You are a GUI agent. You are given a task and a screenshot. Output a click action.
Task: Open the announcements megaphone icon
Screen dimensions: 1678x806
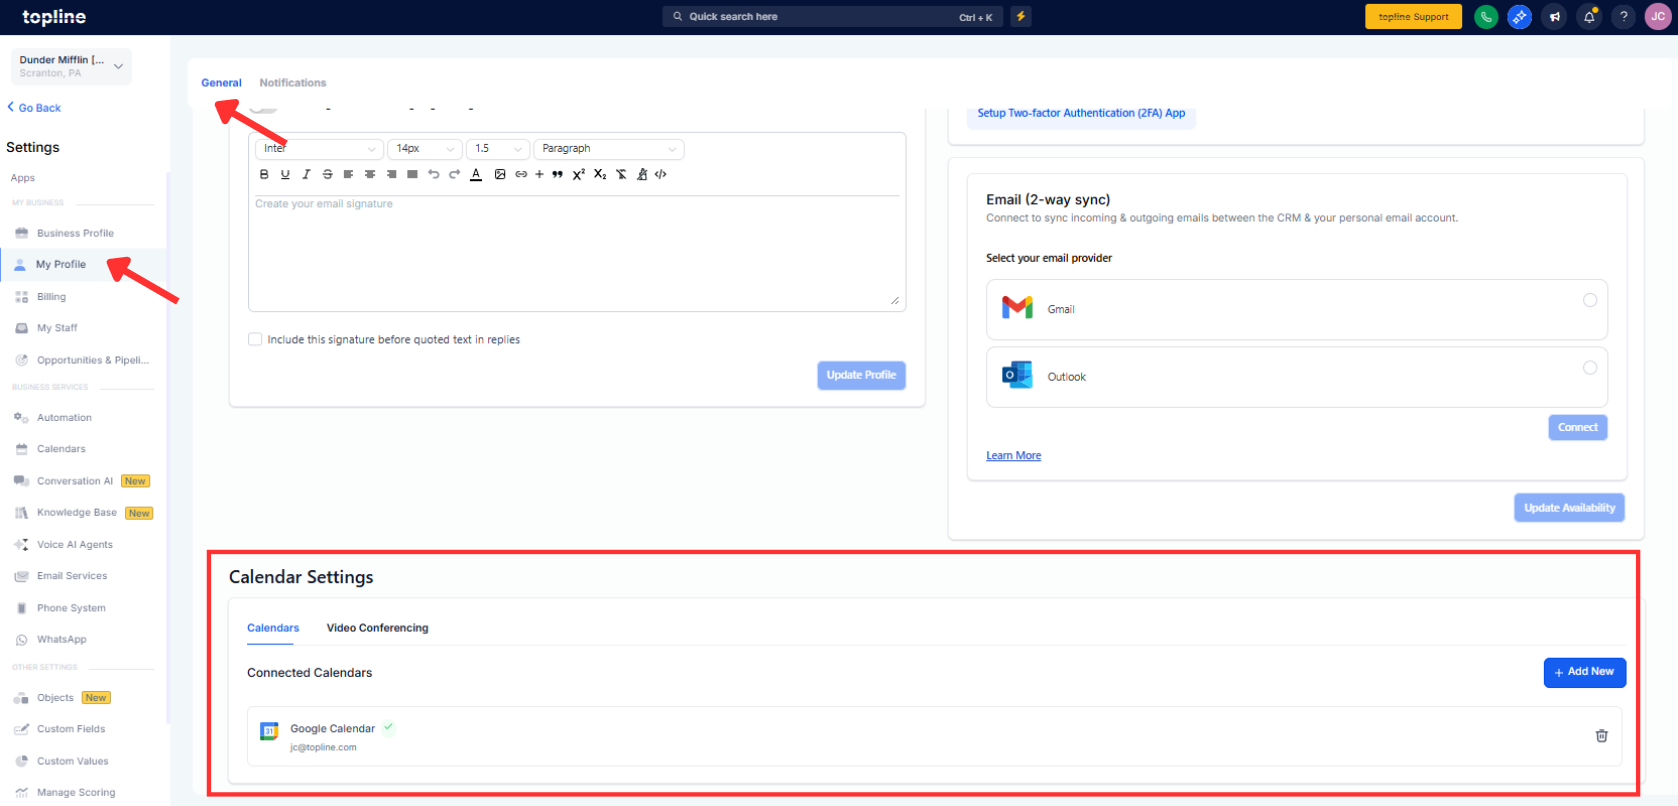tap(1554, 16)
